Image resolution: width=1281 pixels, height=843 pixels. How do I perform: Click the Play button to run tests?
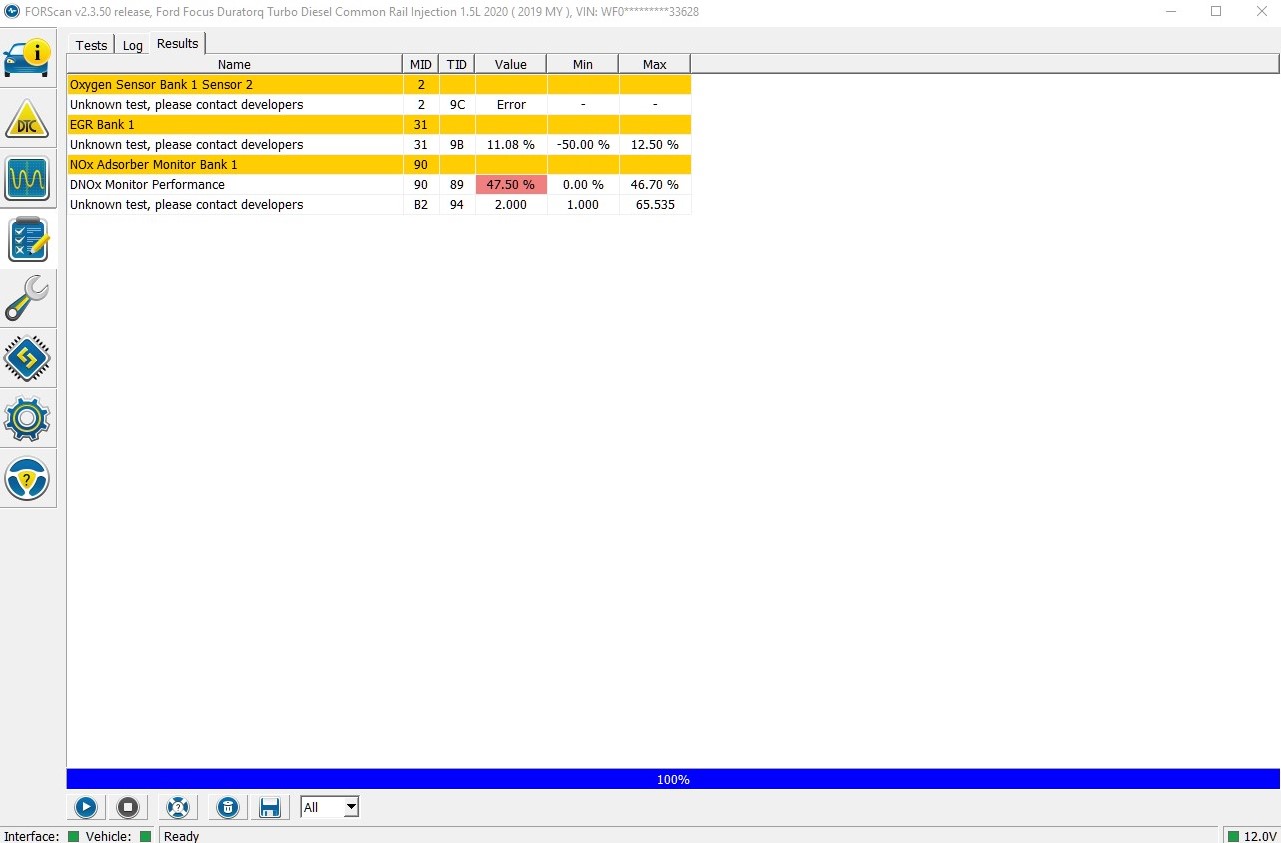click(x=86, y=807)
